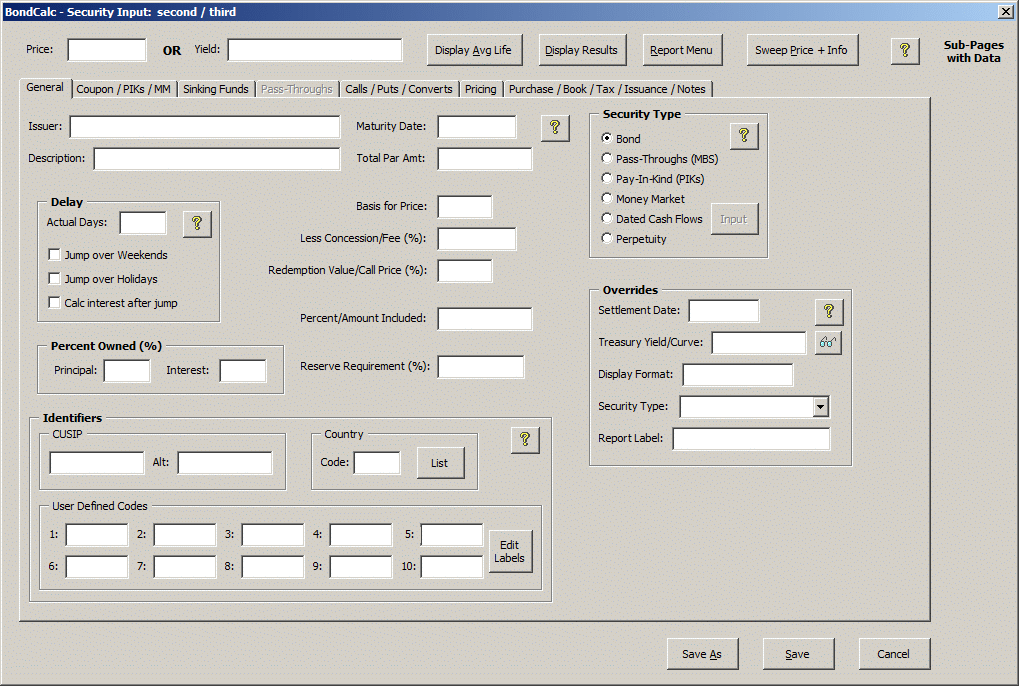The width and height of the screenshot is (1019, 686).
Task: Check Calc interest after jump
Action: [x=55, y=303]
